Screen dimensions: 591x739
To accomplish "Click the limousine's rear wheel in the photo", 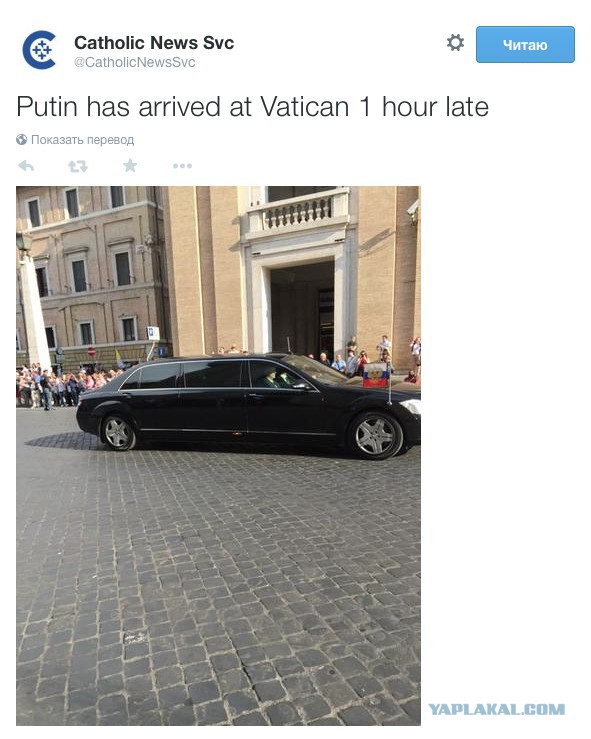I will [118, 433].
